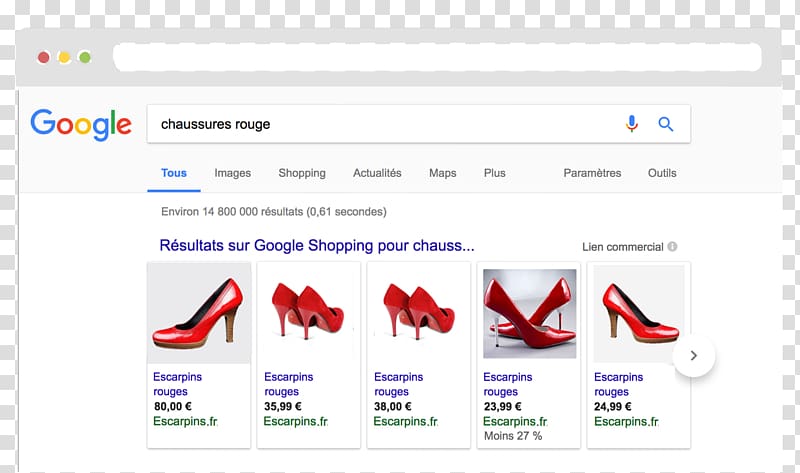The height and width of the screenshot is (473, 800).
Task: Click the 35,99 € shoes thumbnail
Action: [309, 313]
